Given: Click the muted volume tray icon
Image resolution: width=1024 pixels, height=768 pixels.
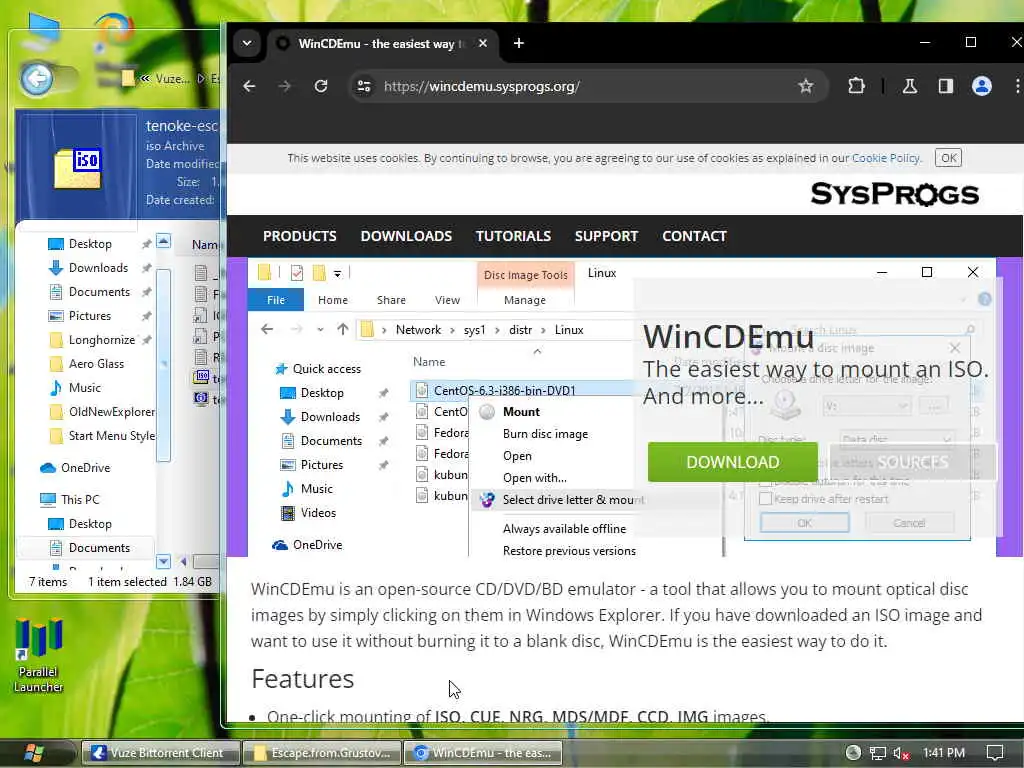Looking at the screenshot, I should (x=901, y=753).
